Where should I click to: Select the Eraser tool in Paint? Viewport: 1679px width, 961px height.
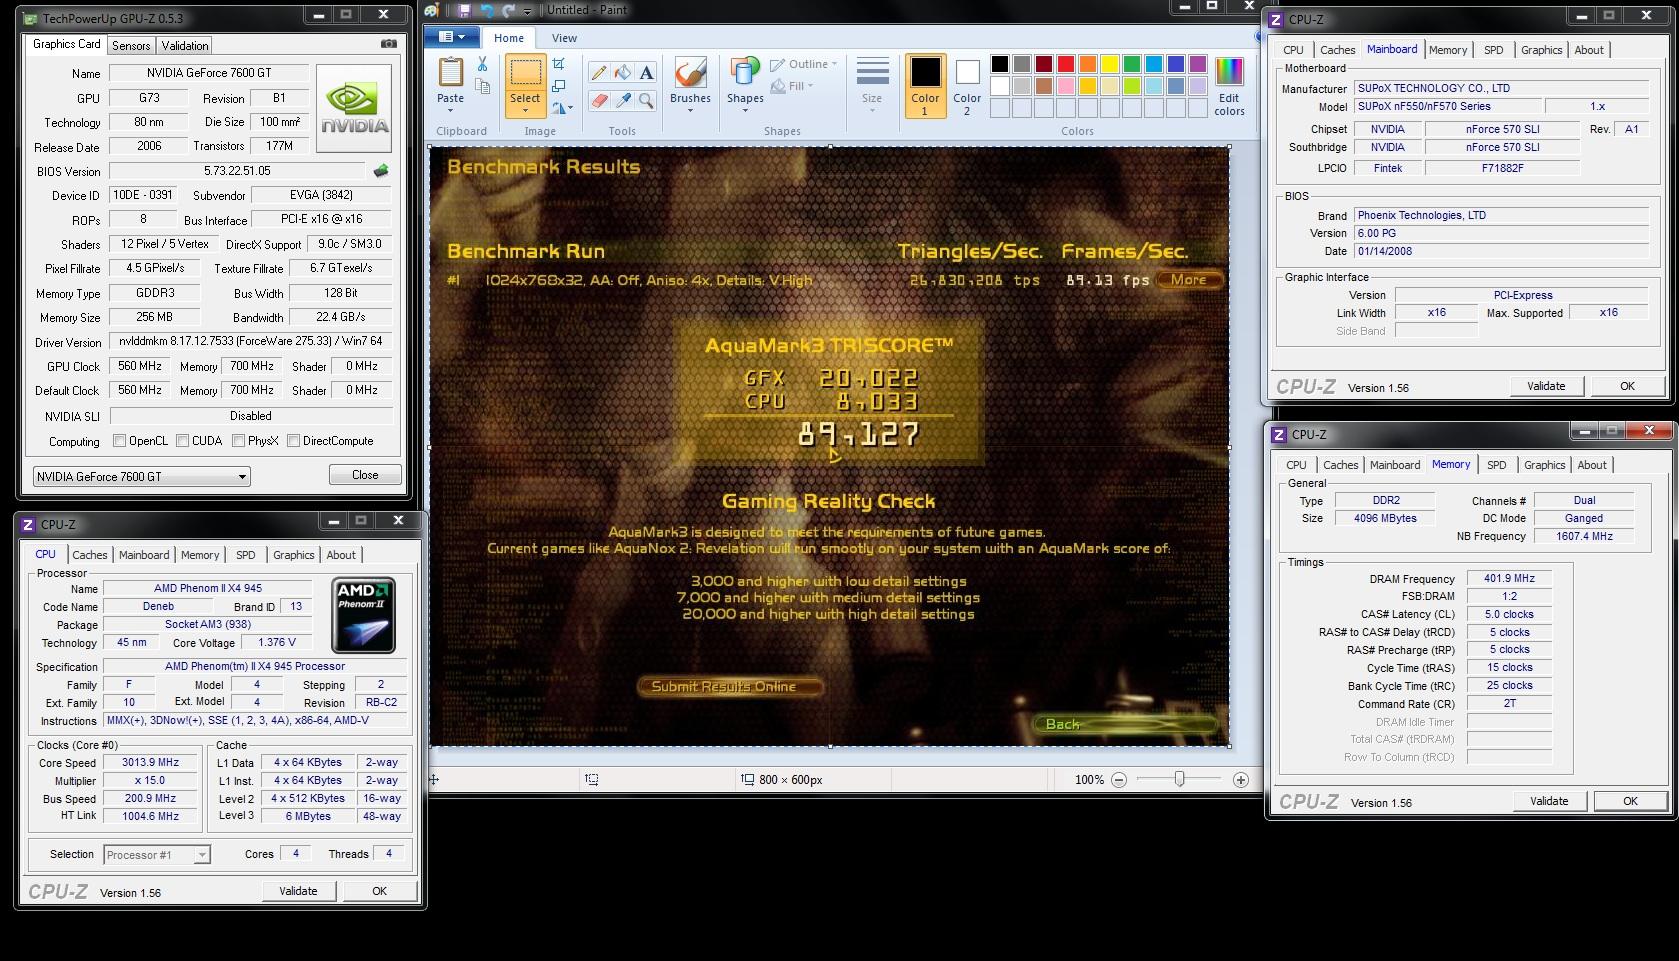(598, 100)
